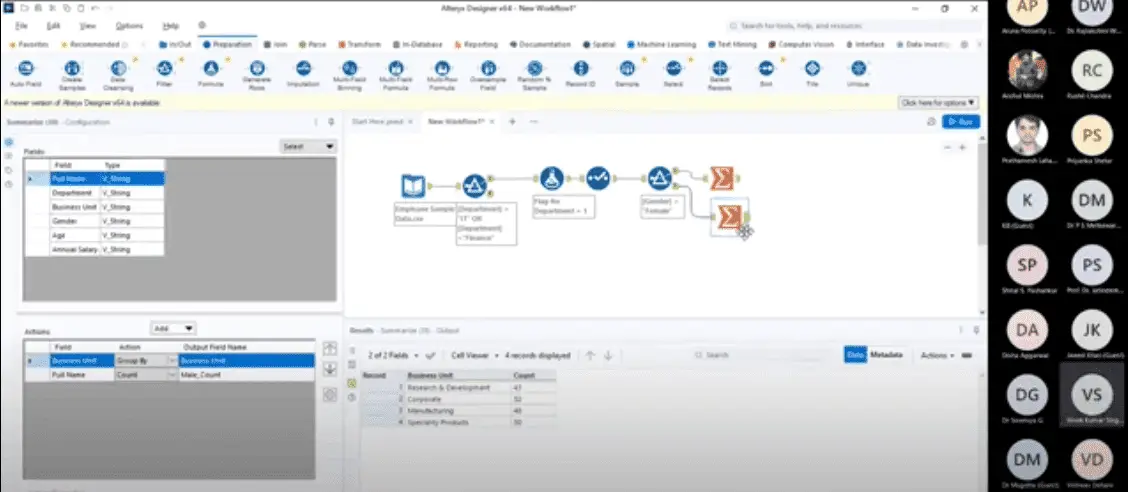
Task: Click the Formula node labeled Flag for Department
Action: point(552,178)
